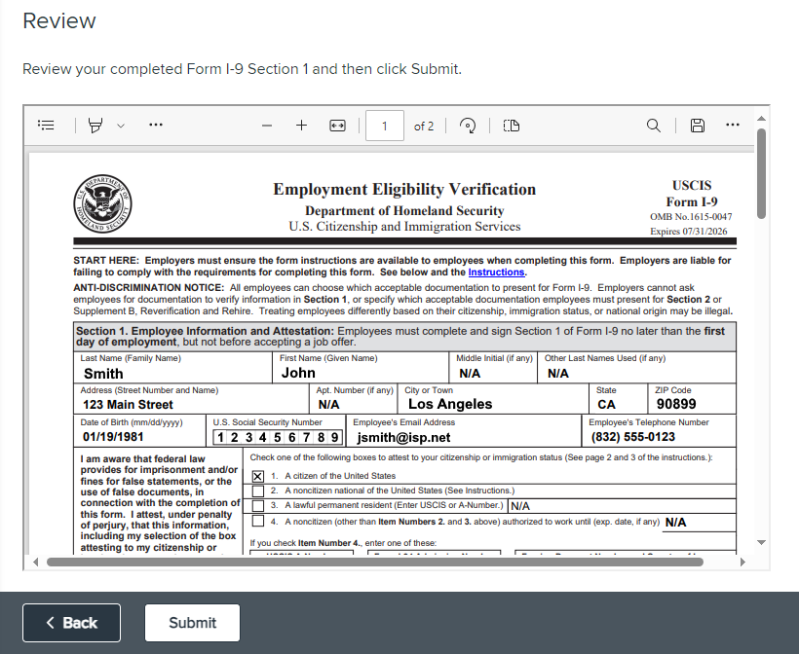
Task: Click the scroll left arrow
Action: coord(35,562)
